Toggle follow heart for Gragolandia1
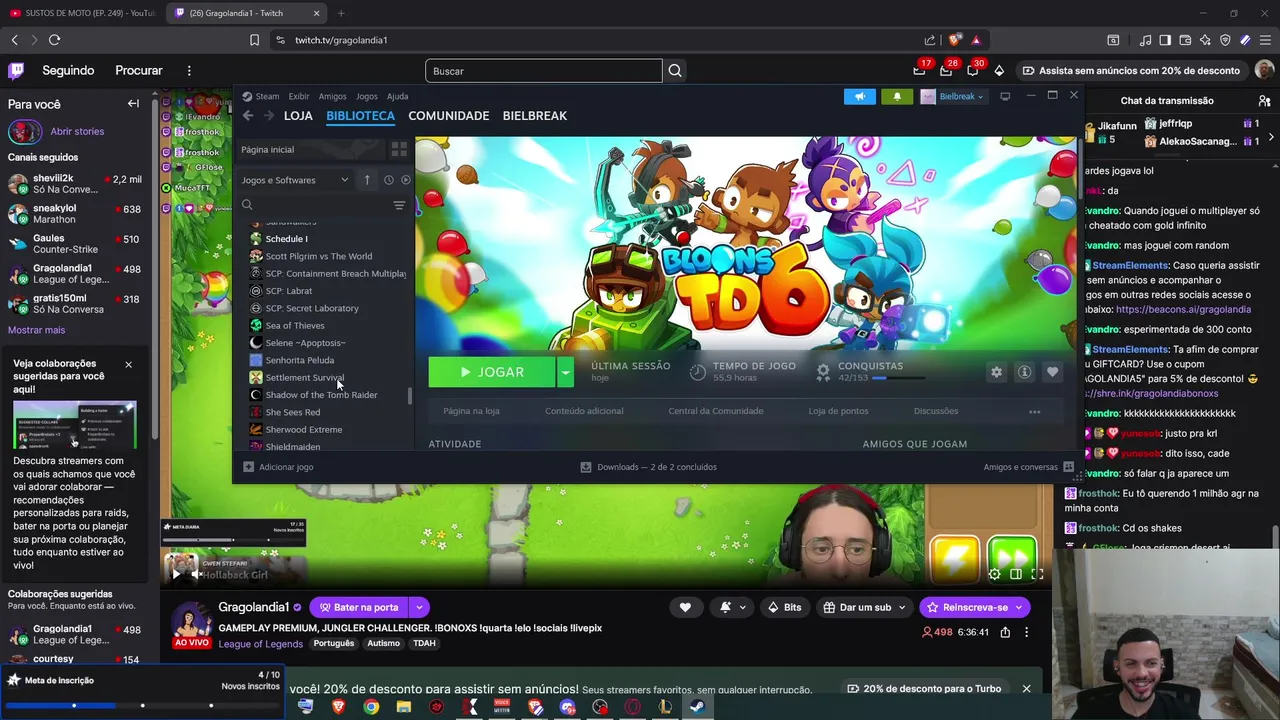 (685, 607)
